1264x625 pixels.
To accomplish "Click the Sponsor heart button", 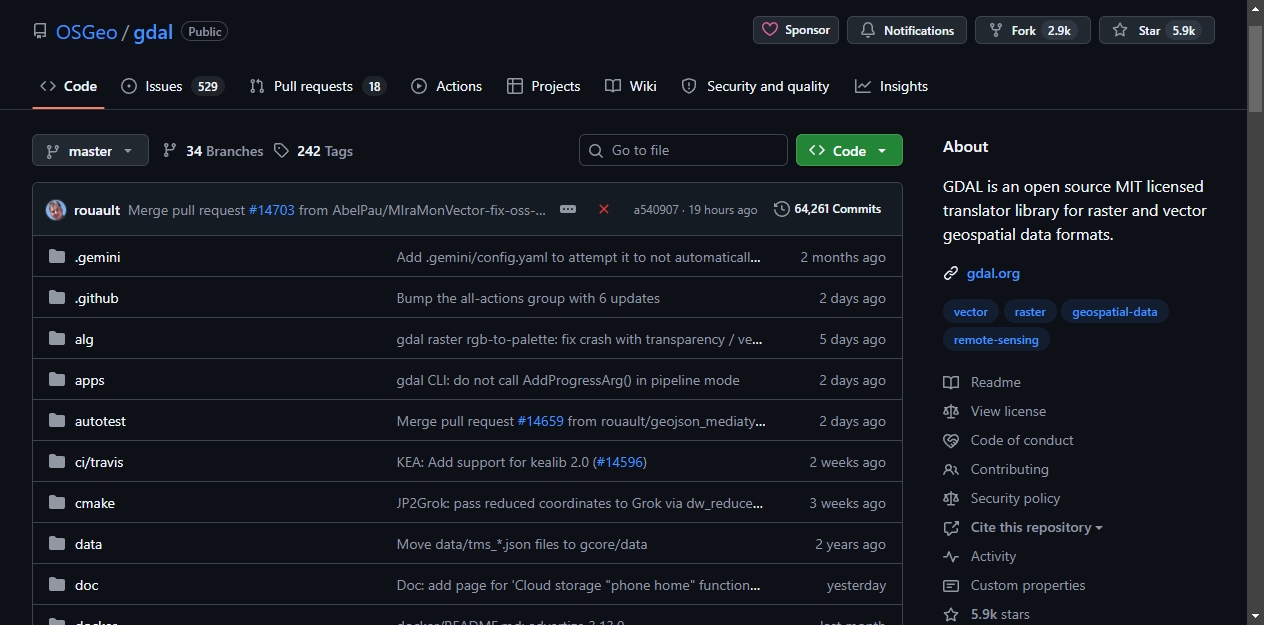I will point(796,30).
